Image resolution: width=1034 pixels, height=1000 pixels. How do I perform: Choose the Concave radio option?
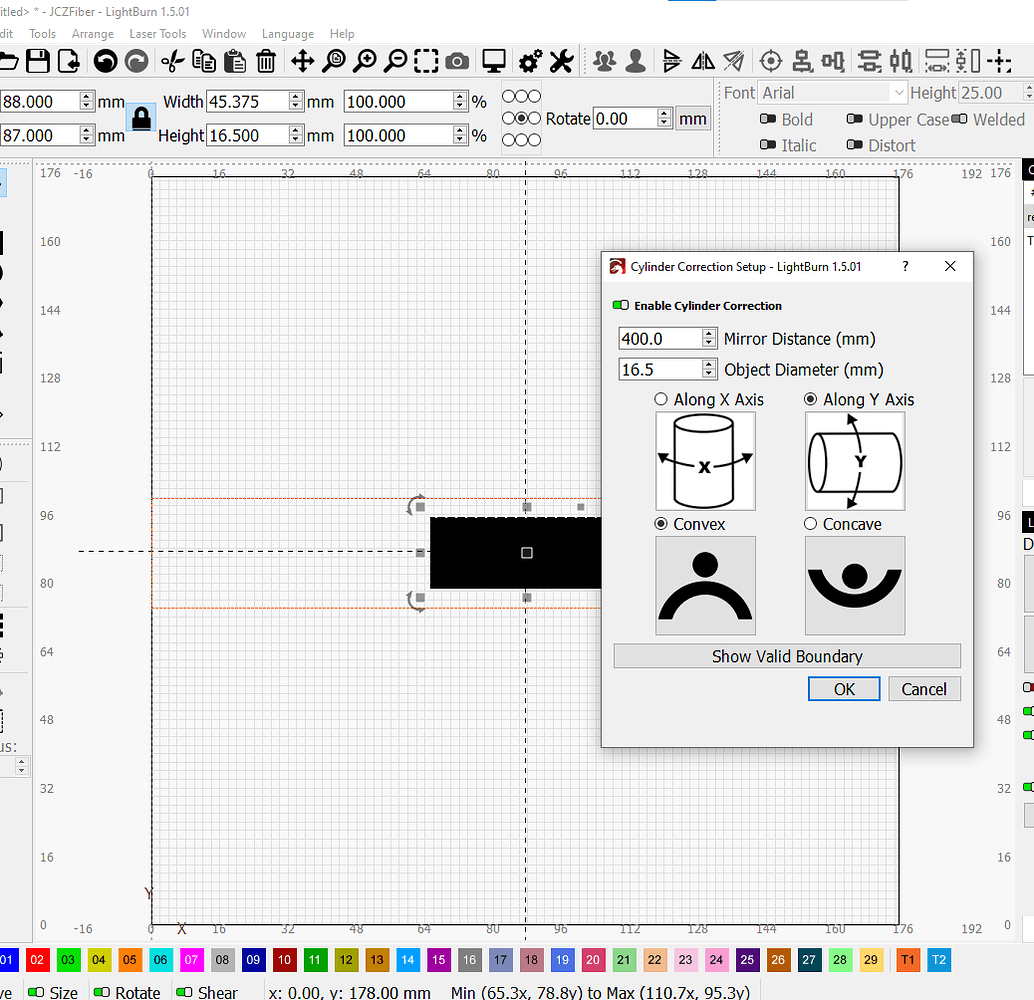pyautogui.click(x=810, y=524)
